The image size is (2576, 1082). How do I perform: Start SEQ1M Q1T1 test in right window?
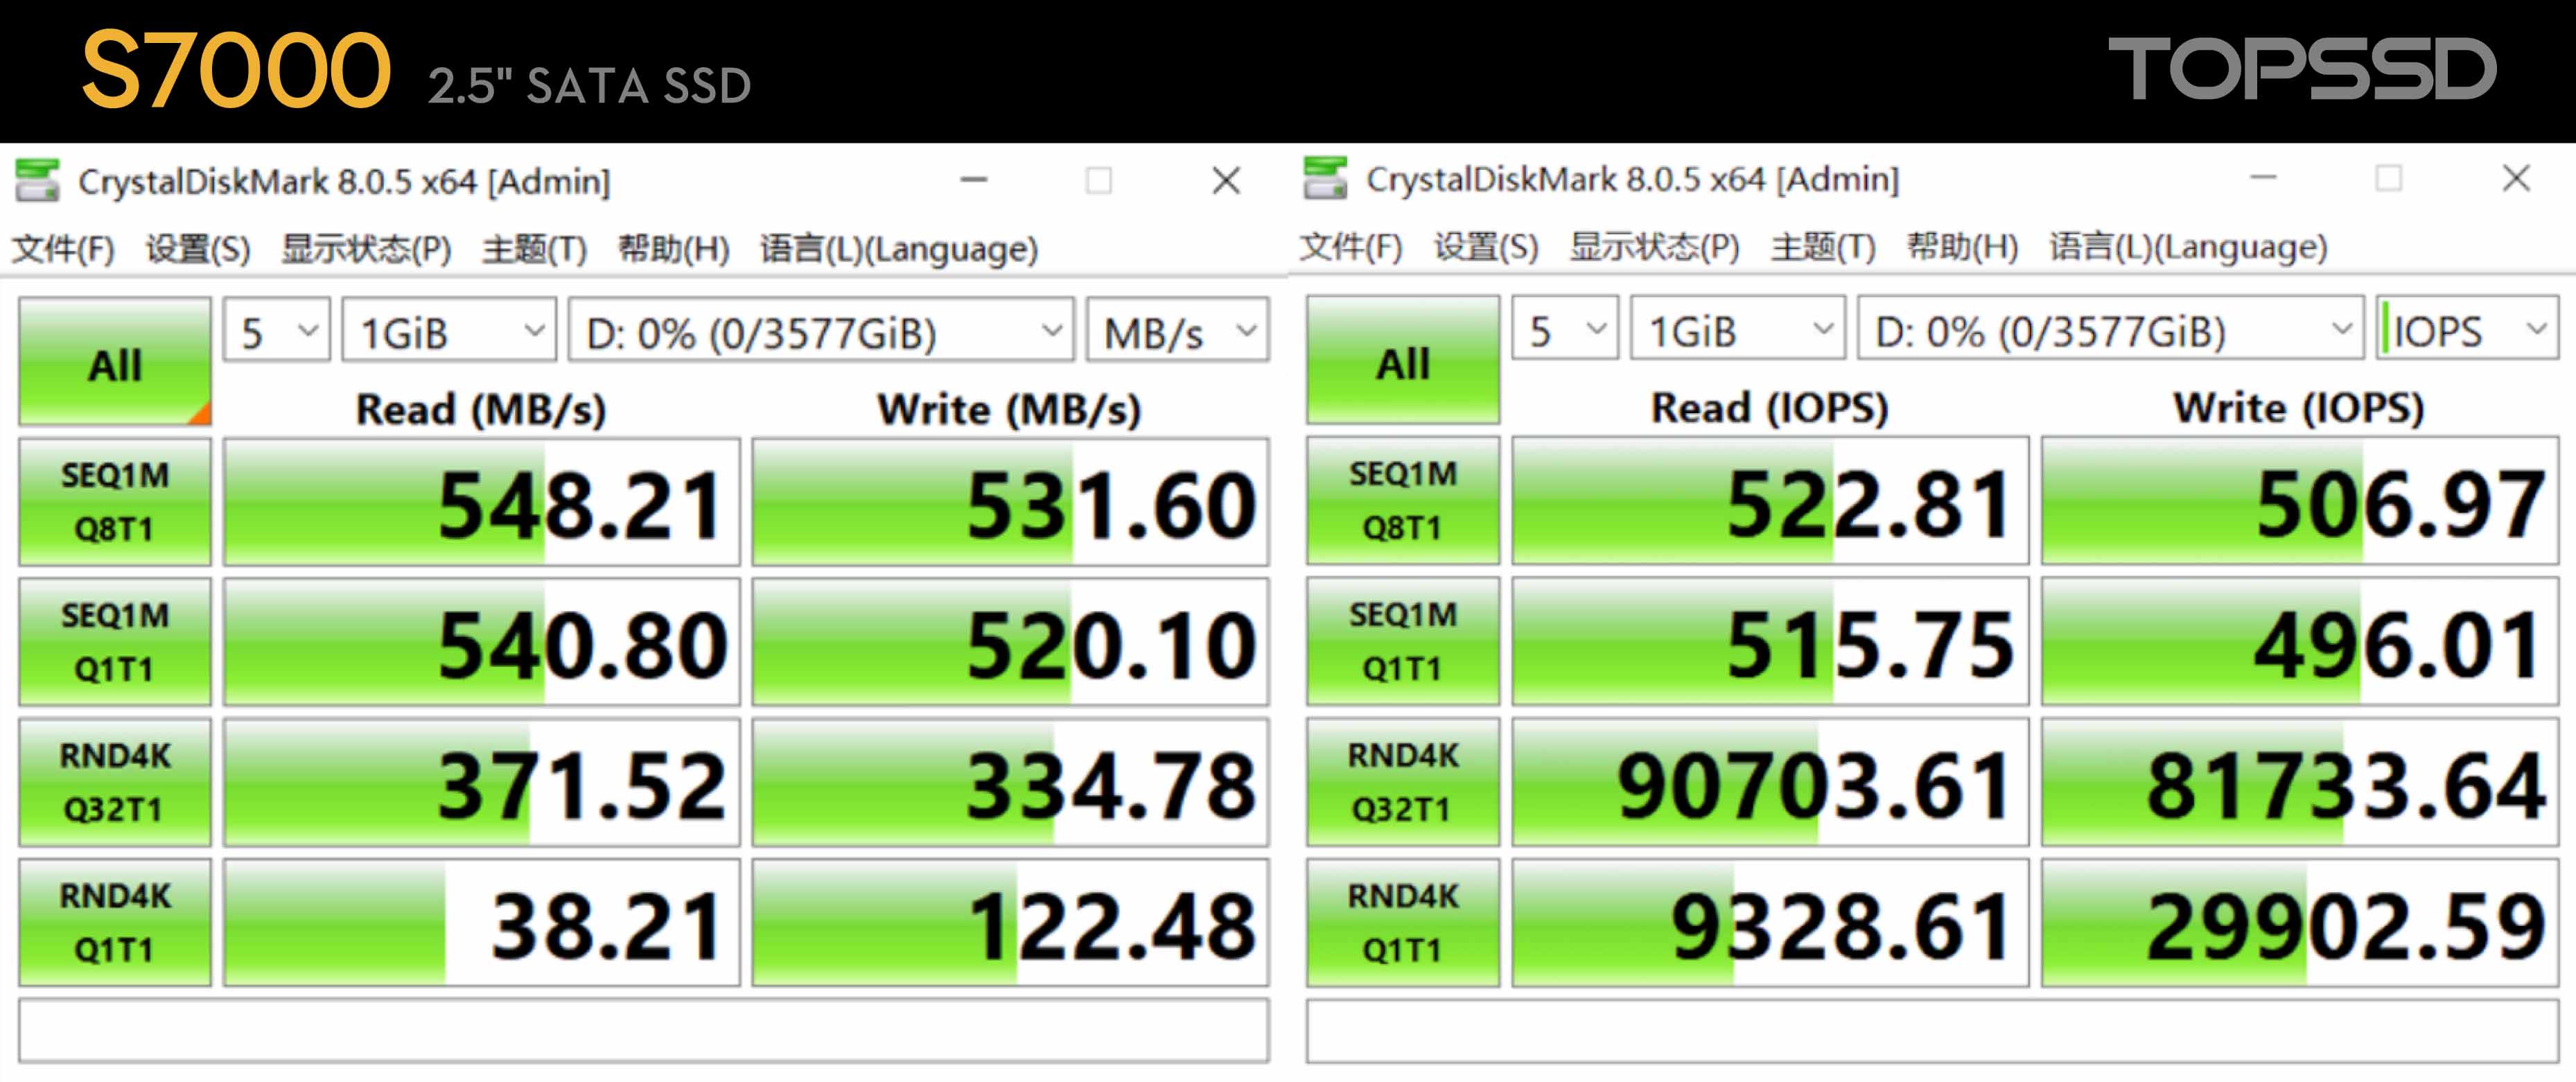pos(1403,641)
